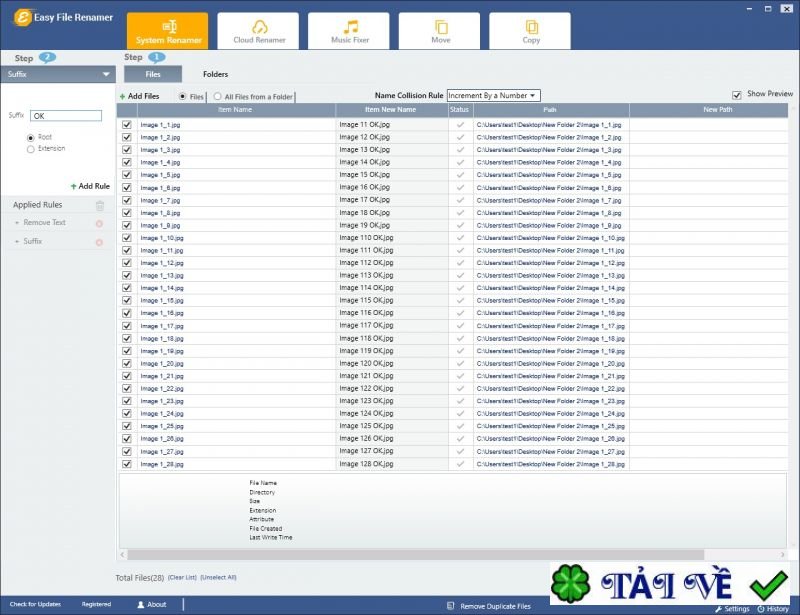The width and height of the screenshot is (800, 615).
Task: Choose the Extension radio option
Action: (x=31, y=149)
